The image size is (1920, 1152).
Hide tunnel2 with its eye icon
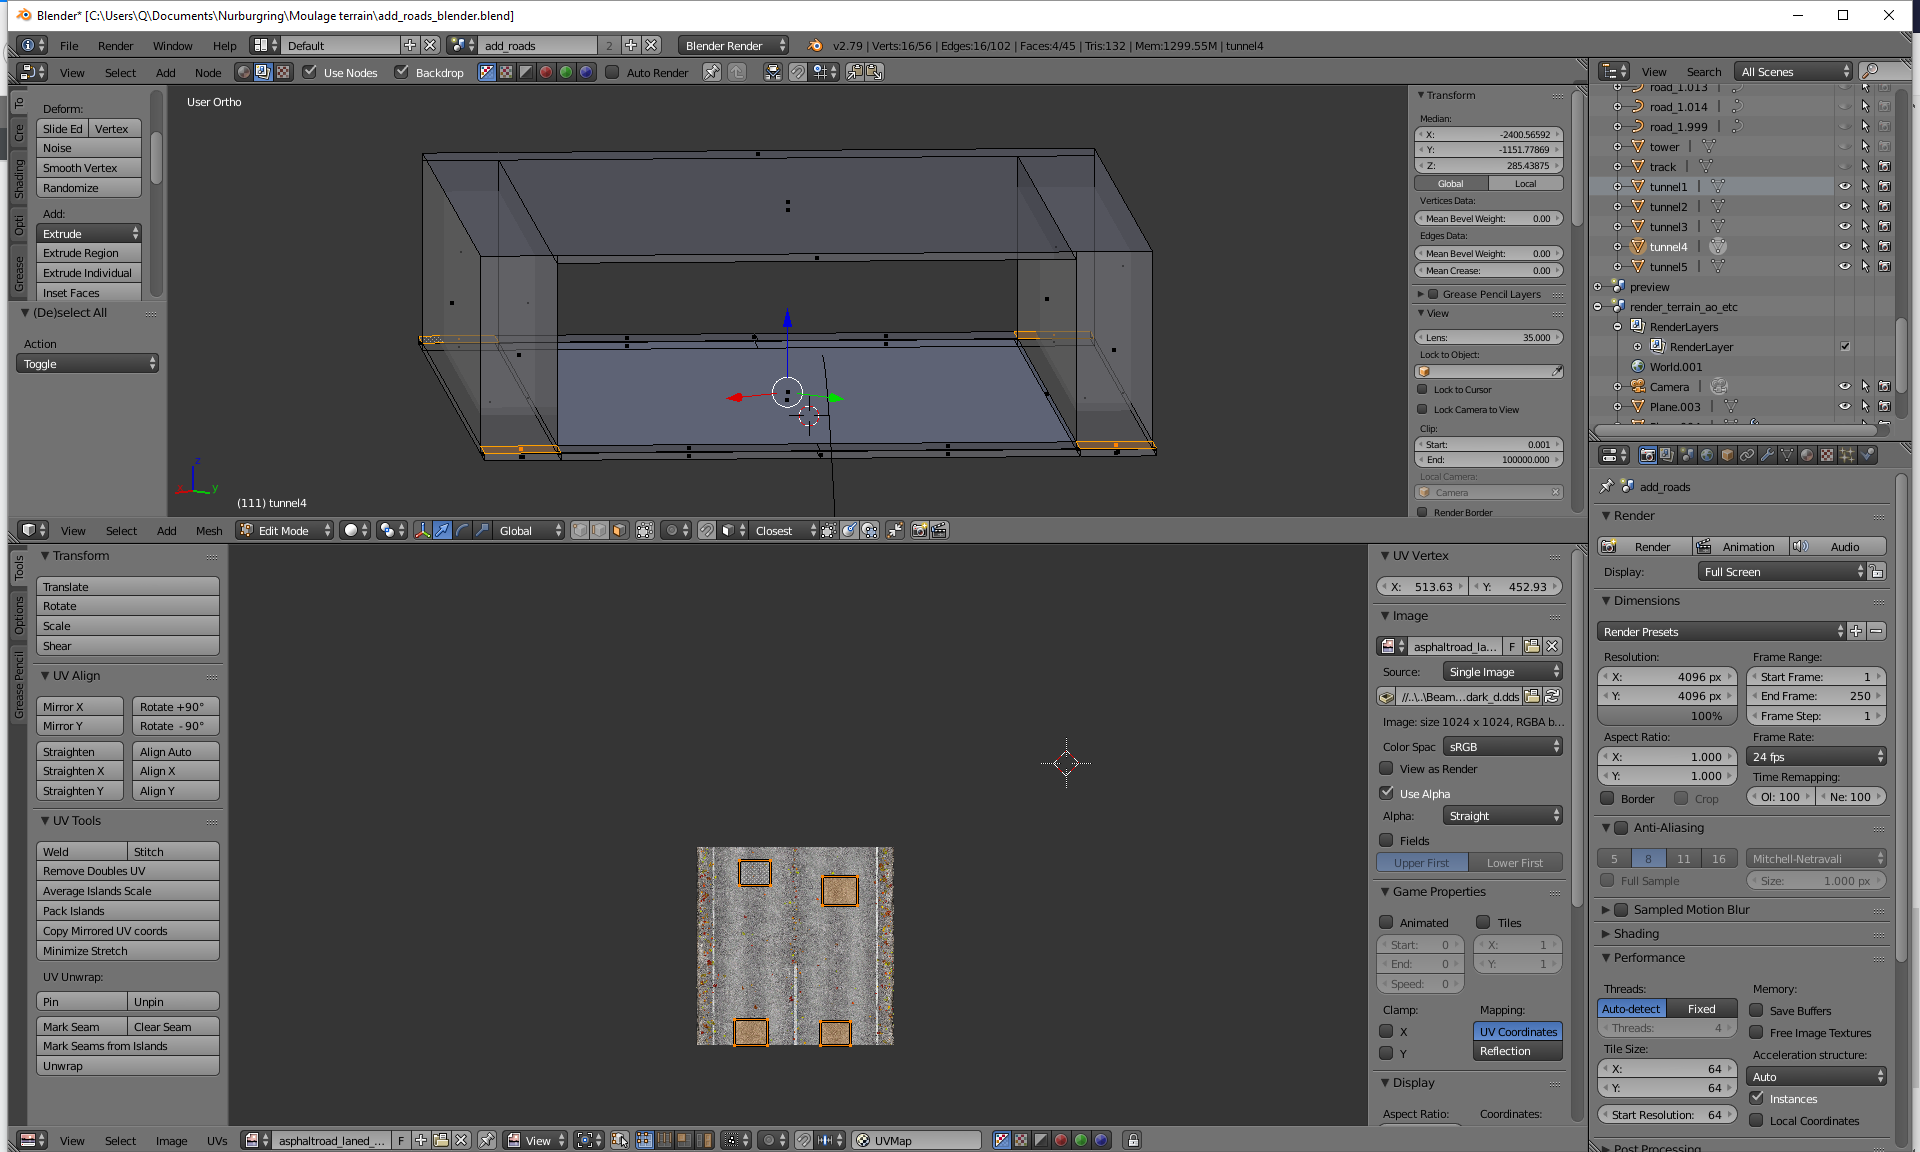[x=1845, y=207]
